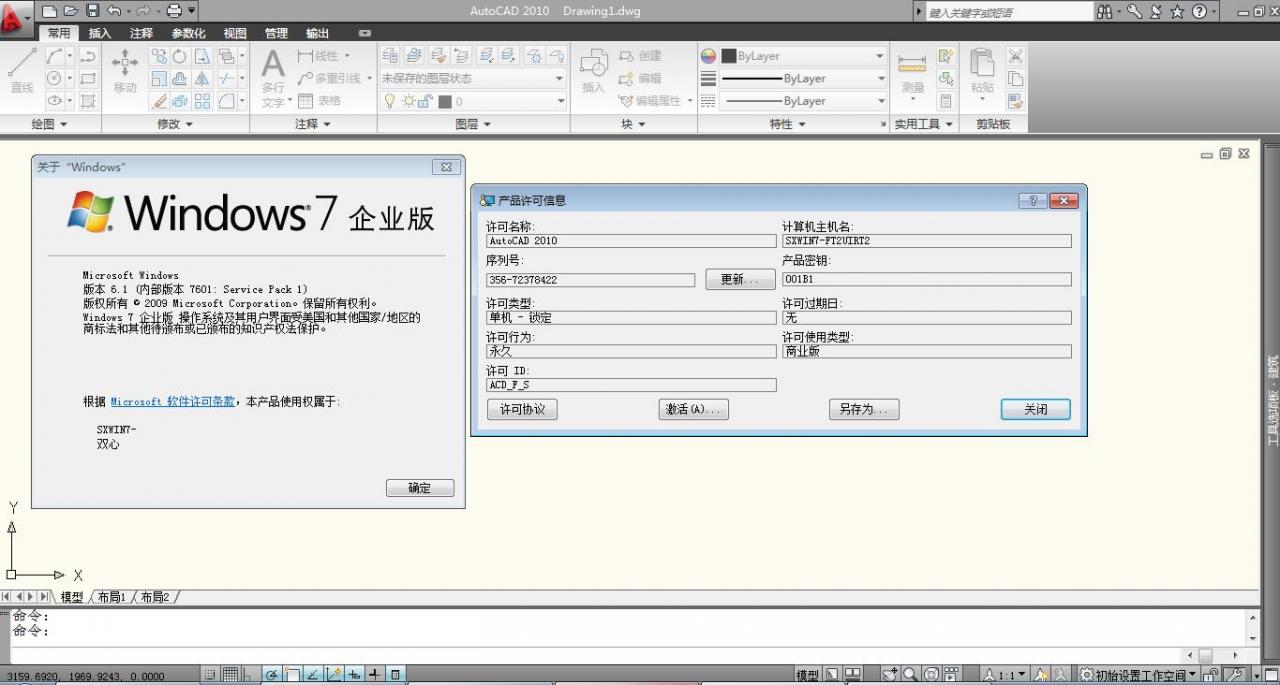Switch to the 参数化 ribbon tab
The height and width of the screenshot is (685, 1280).
188,33
